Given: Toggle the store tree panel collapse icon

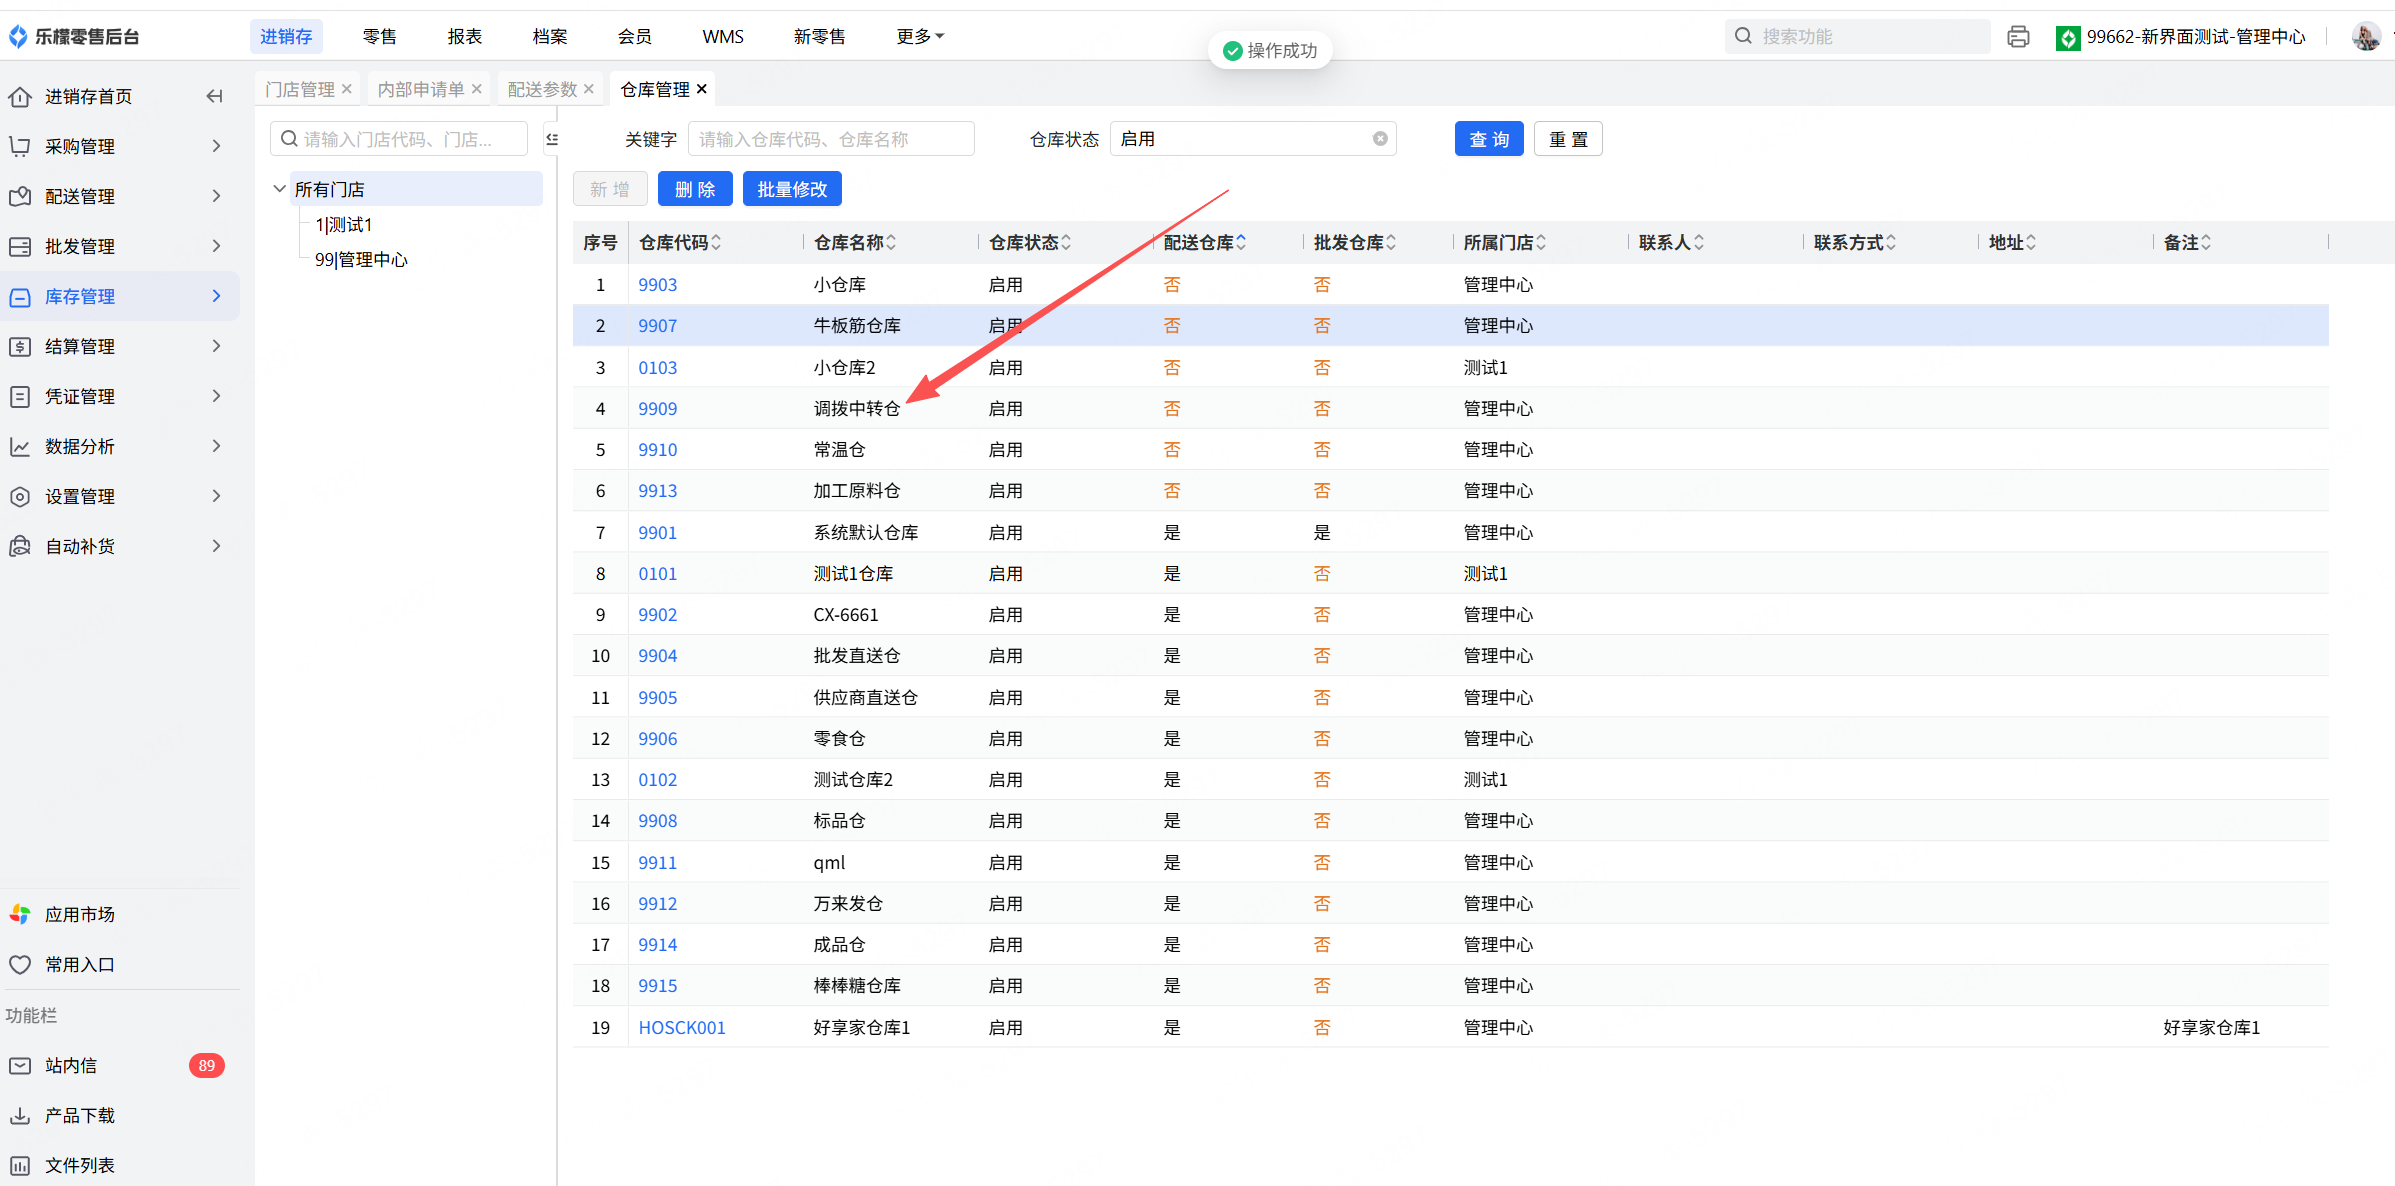Looking at the screenshot, I should point(552,139).
